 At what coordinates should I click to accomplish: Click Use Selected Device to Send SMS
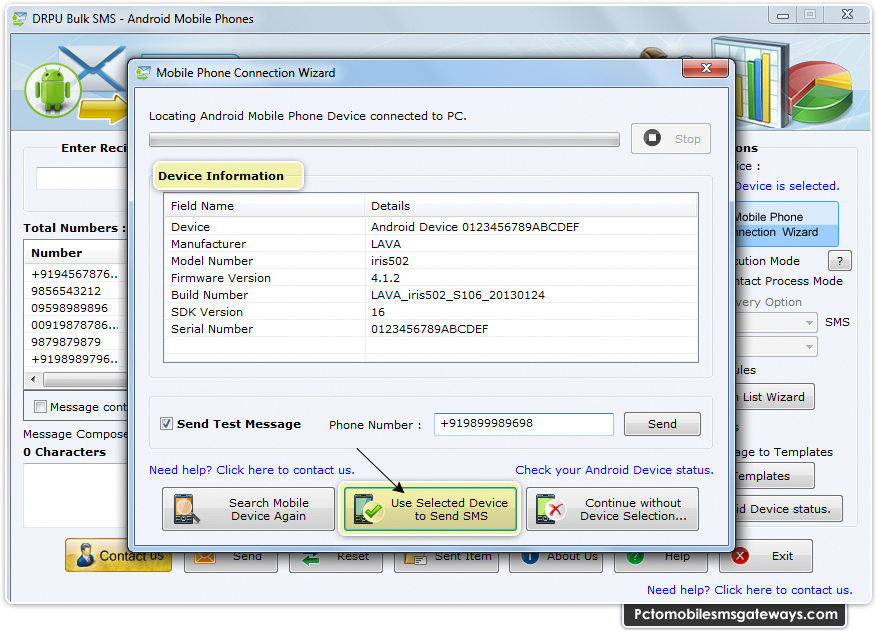click(x=430, y=509)
